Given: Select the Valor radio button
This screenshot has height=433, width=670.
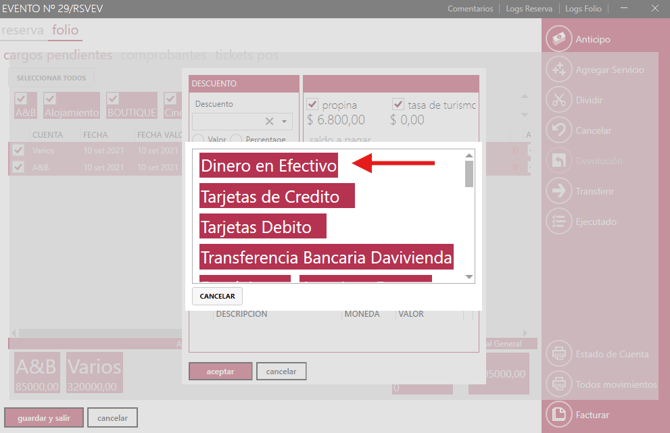Looking at the screenshot, I should [200, 140].
